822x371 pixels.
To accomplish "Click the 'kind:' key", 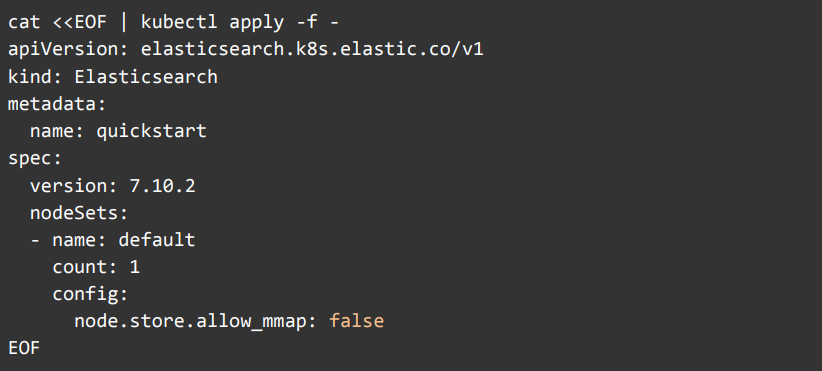I will coord(36,77).
